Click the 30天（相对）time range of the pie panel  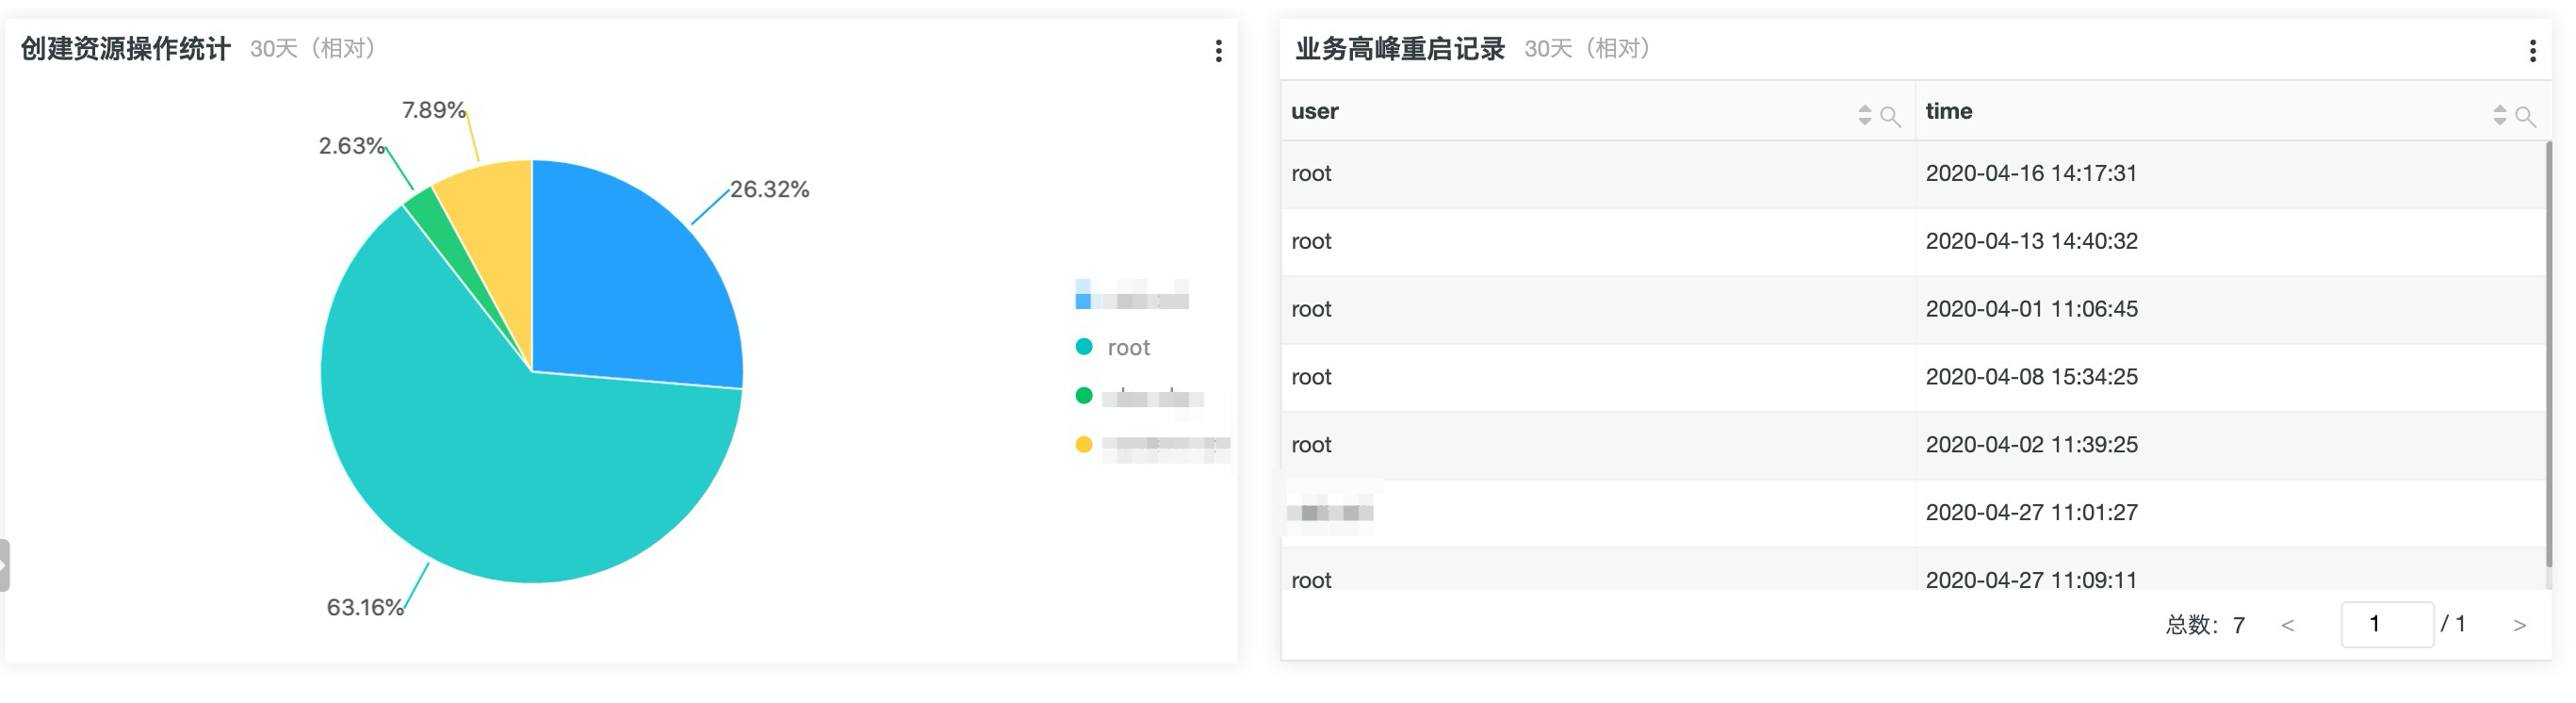313,49
